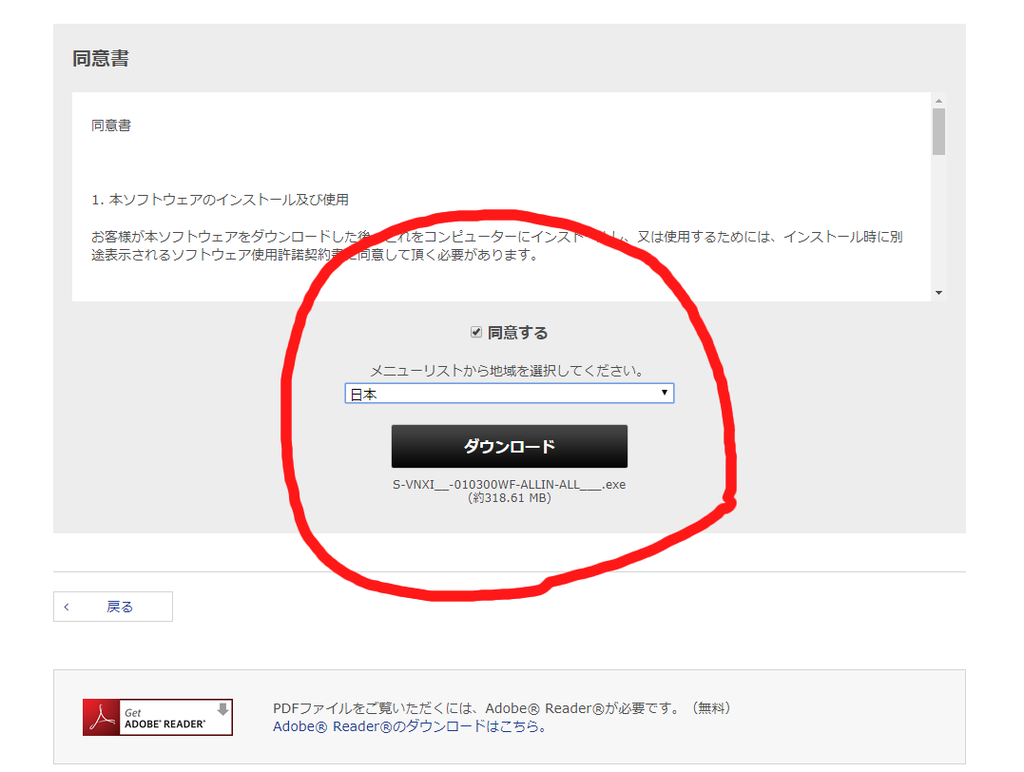Click the メニューリストから地域を選択してください label

[507, 371]
